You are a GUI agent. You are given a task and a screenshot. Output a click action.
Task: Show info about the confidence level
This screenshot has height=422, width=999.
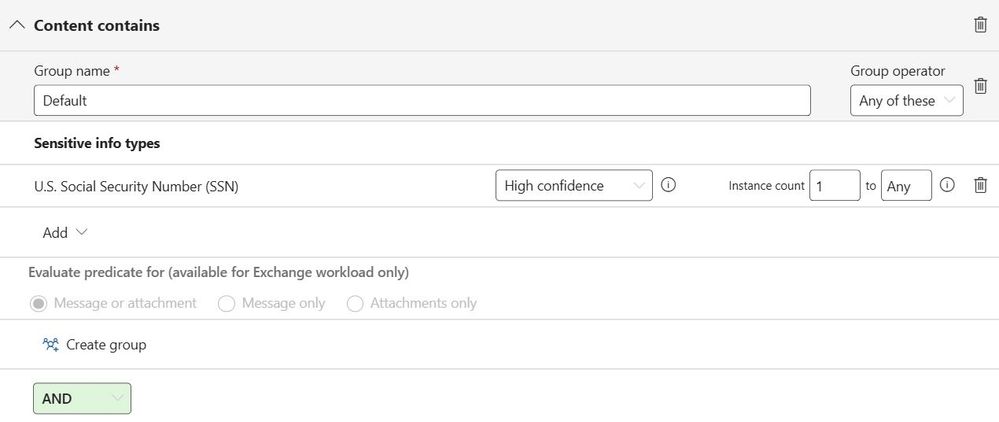click(669, 185)
